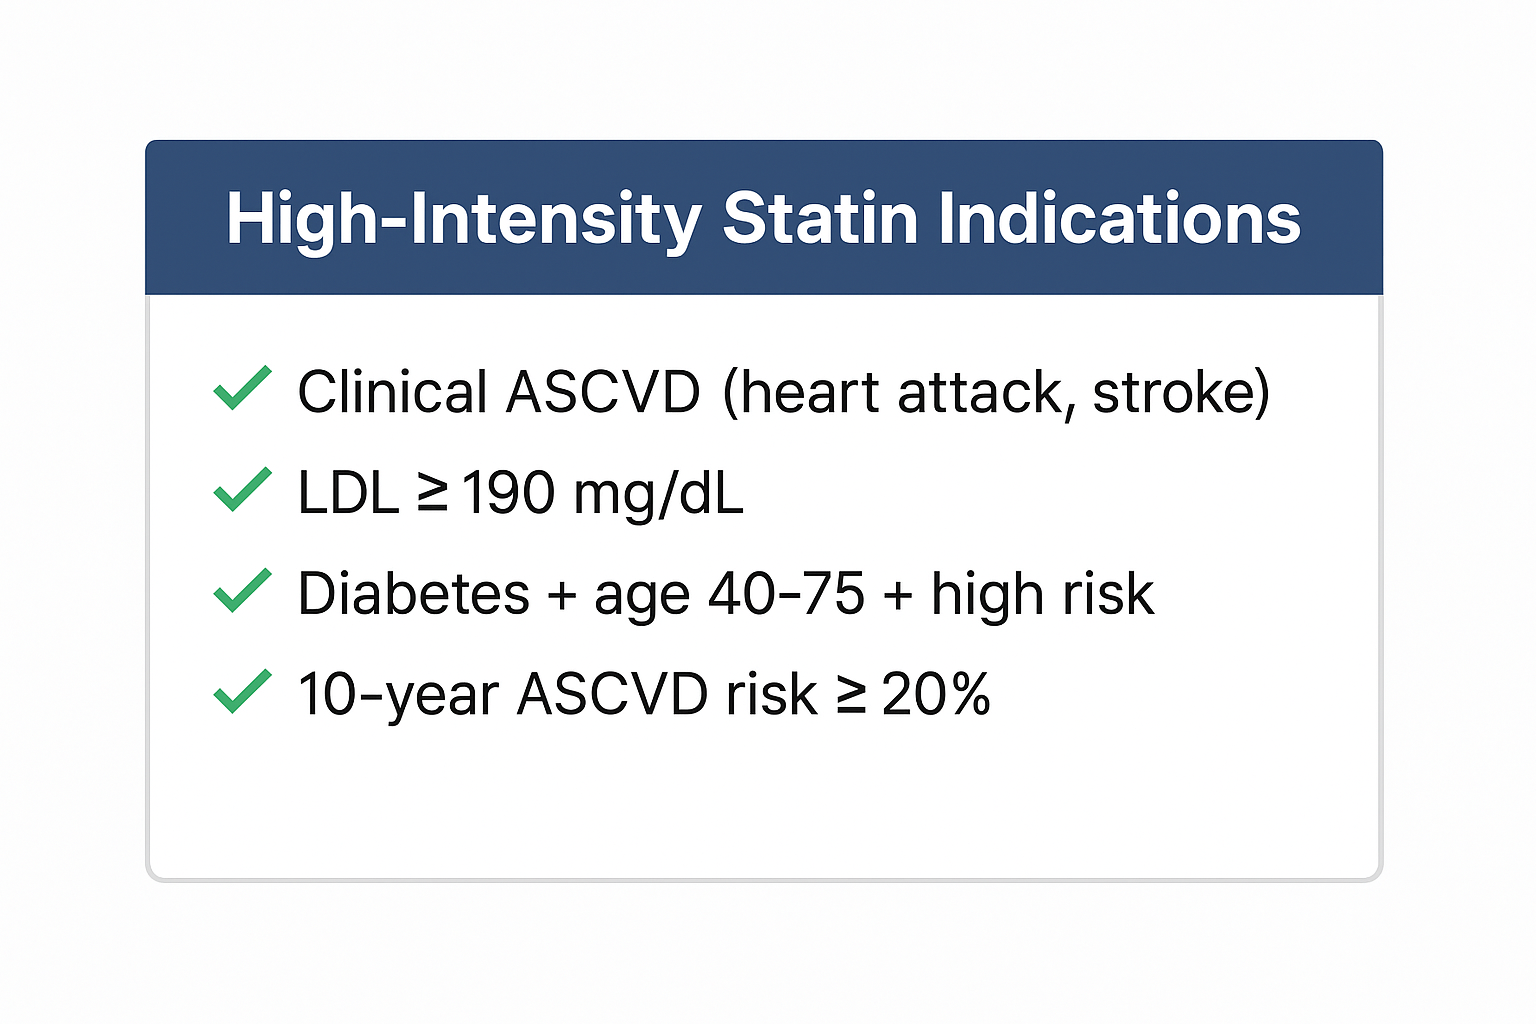Click the "10-year ASCVD risk" text
This screenshot has height=1024, width=1536.
[557, 694]
